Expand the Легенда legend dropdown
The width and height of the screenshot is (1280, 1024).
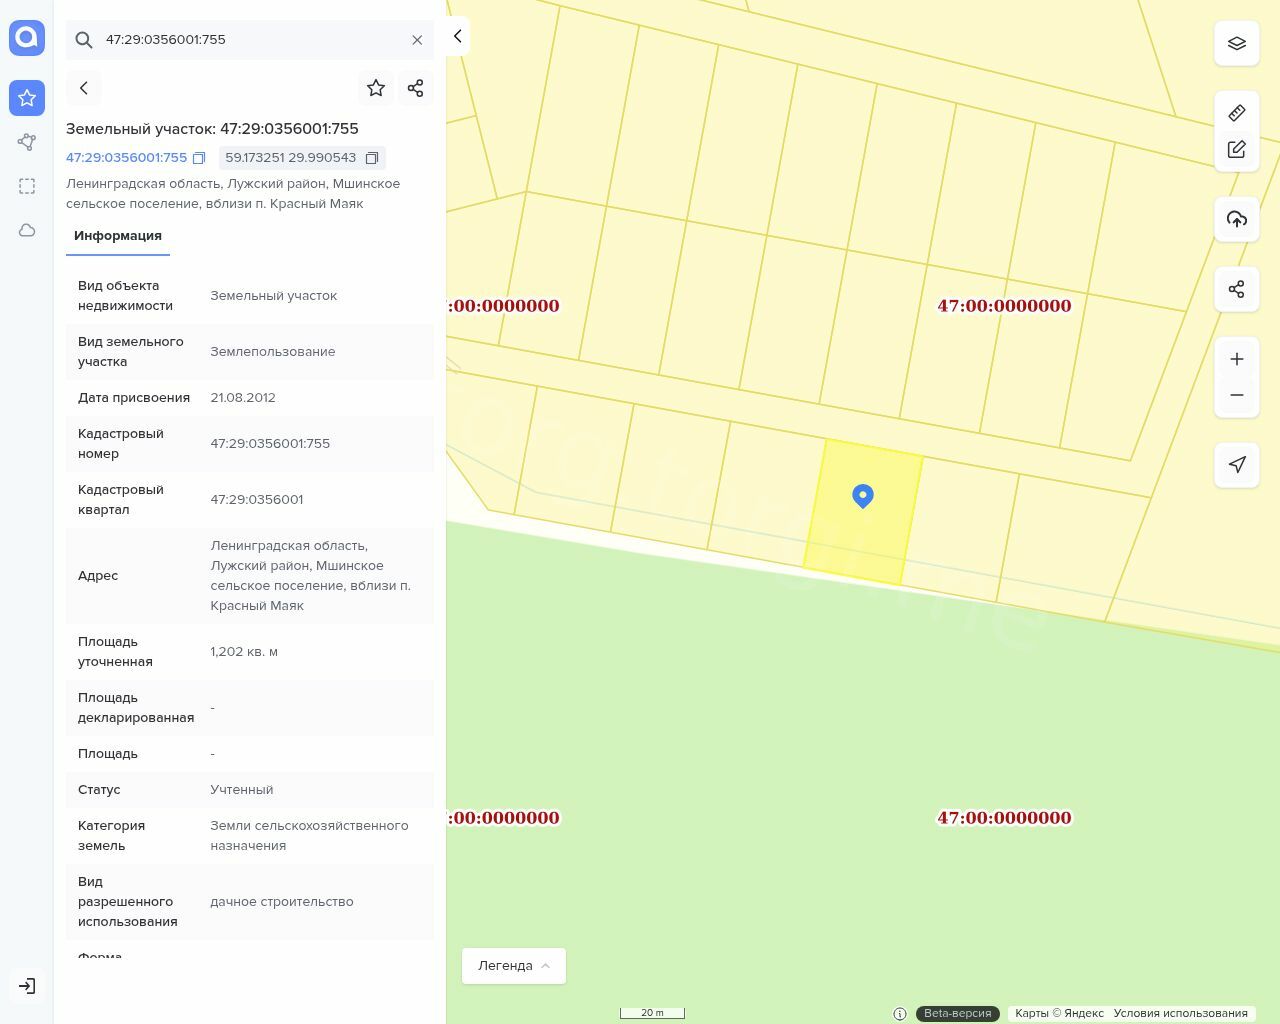513,966
